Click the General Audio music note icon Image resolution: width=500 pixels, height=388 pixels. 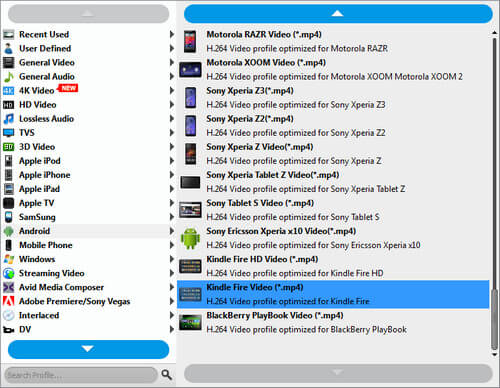tap(9, 76)
